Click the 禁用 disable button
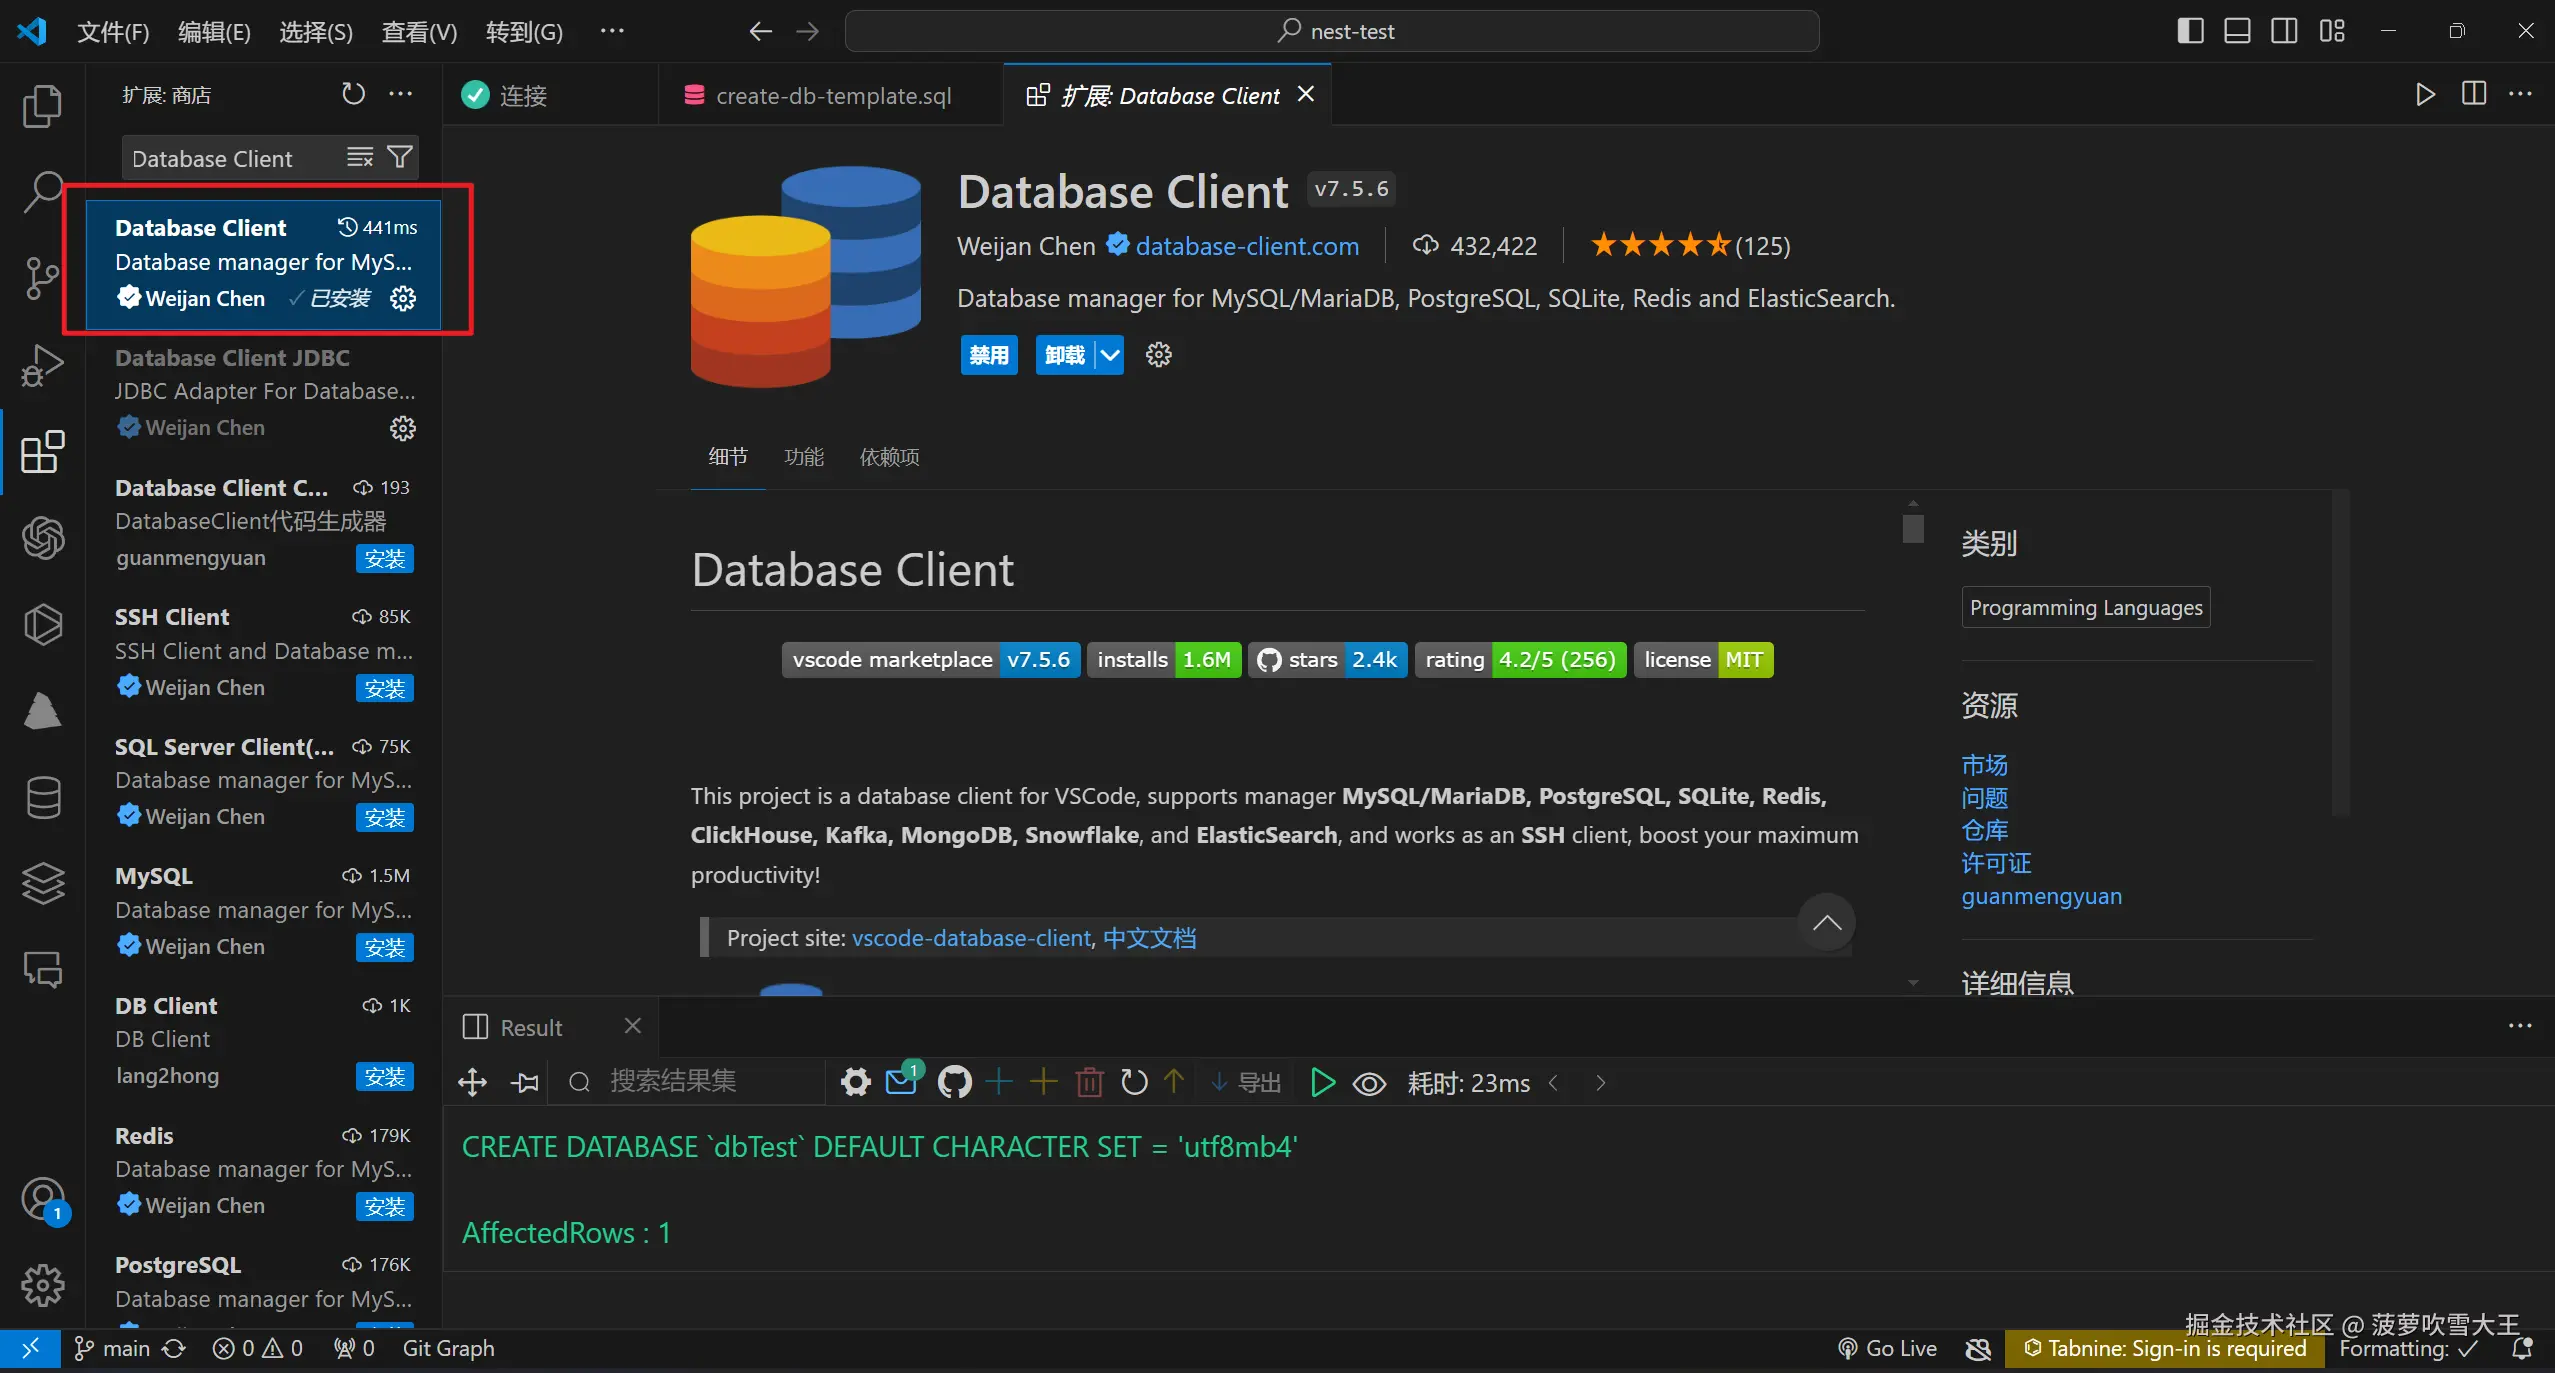The height and width of the screenshot is (1373, 2555). [x=988, y=355]
